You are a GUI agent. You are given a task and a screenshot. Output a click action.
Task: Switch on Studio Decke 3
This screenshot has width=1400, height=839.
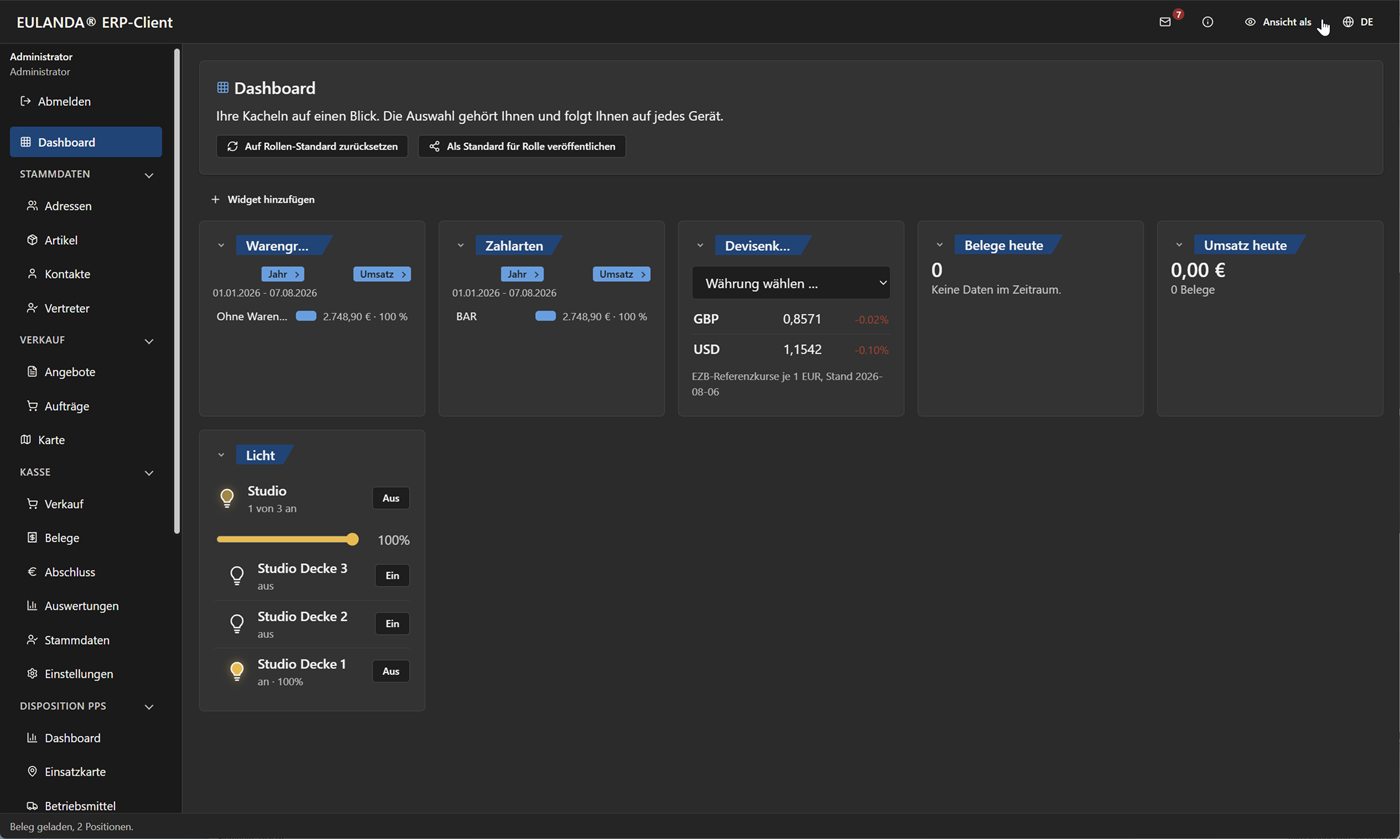coord(392,575)
